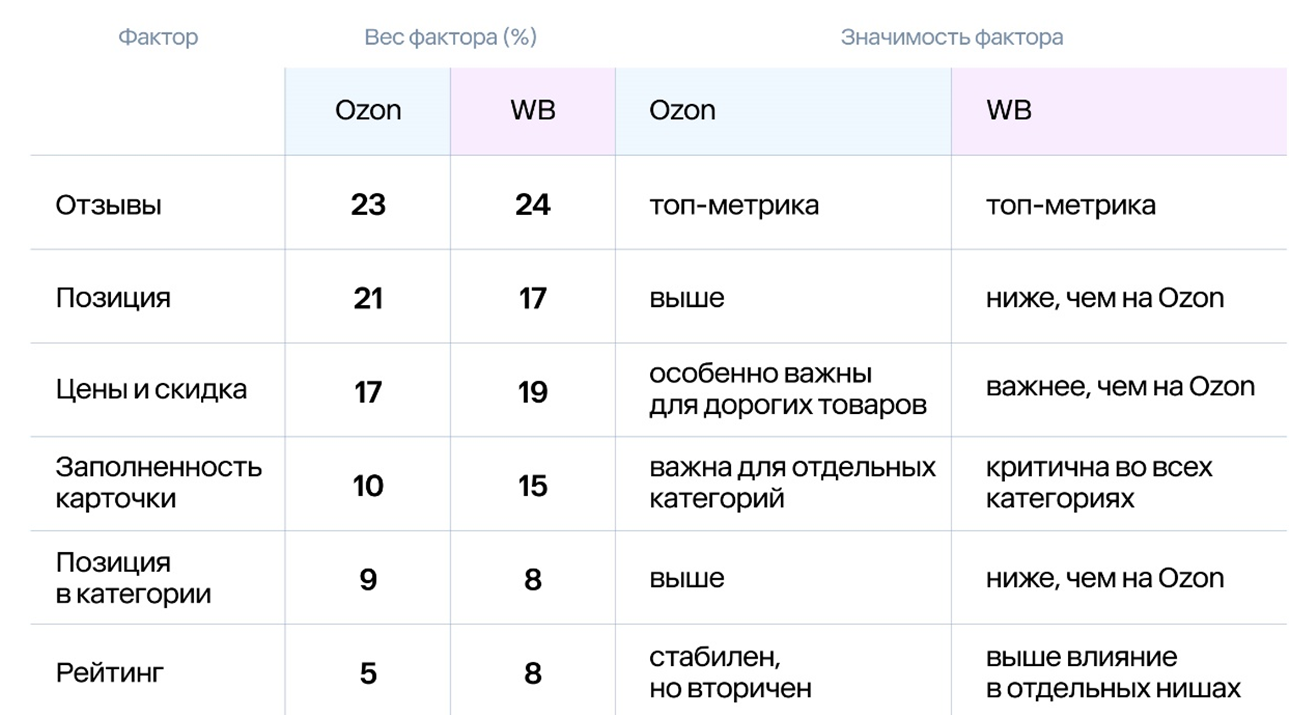The width and height of the screenshot is (1298, 715).
Task: Click the WB value 24 for Отзывы
Action: (532, 204)
